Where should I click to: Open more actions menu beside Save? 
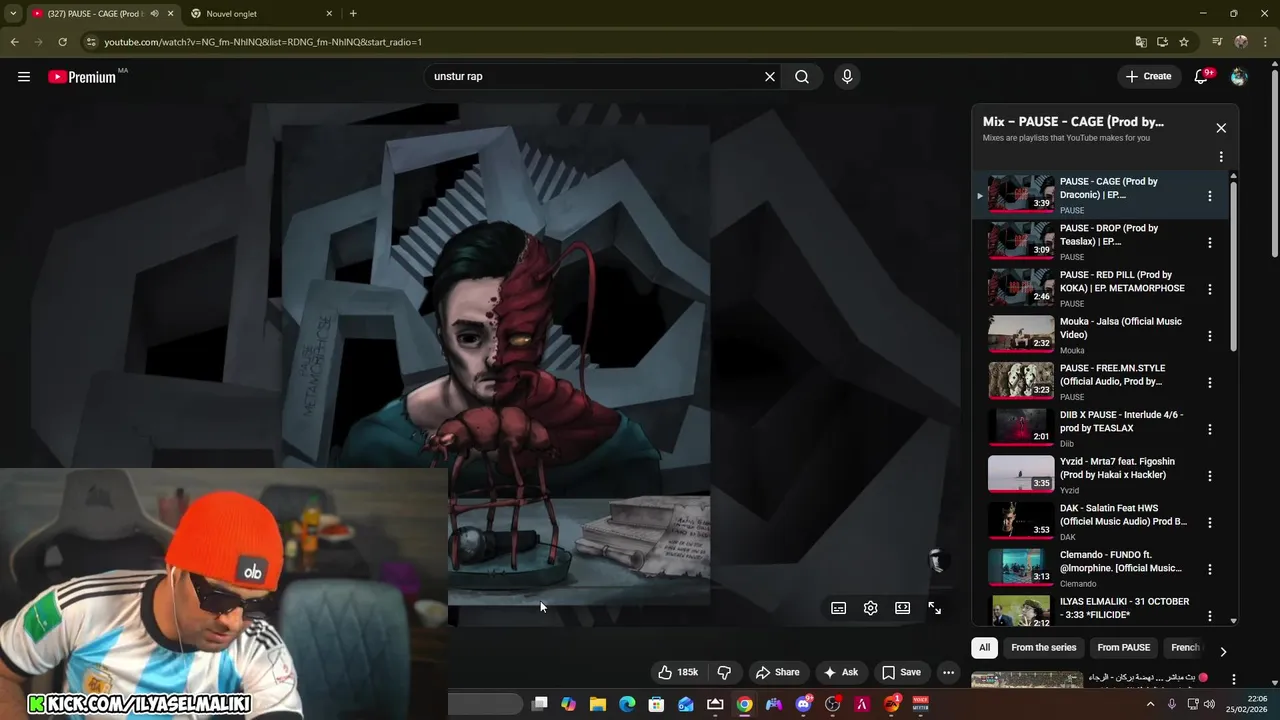click(x=949, y=672)
